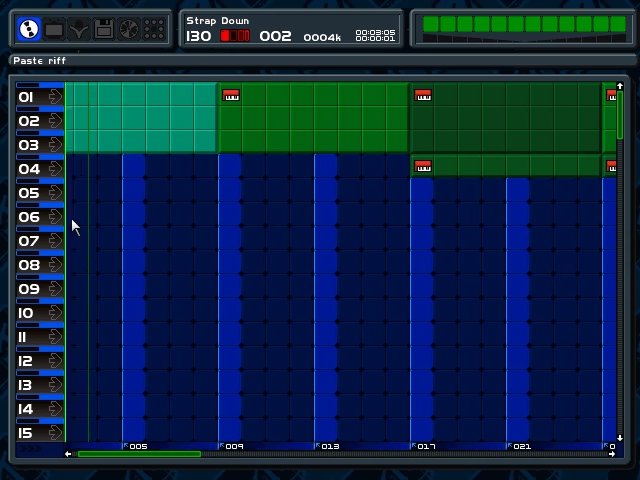Click keyboard riff icon at bar 017 track 04
The width and height of the screenshot is (640, 480).
[423, 166]
